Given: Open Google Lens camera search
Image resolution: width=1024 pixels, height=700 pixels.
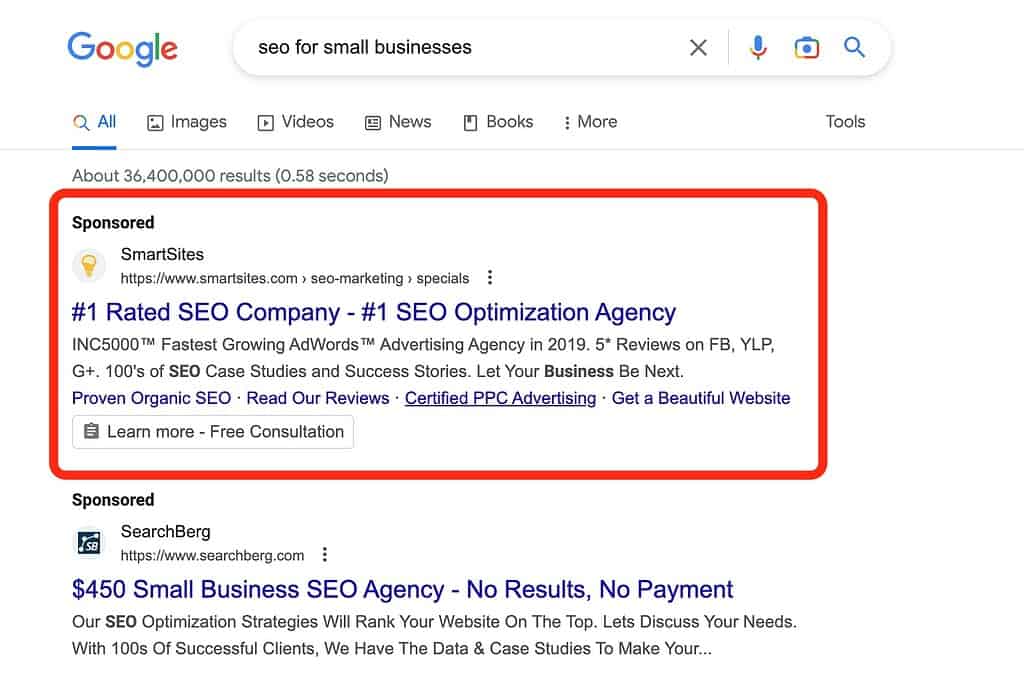Looking at the screenshot, I should coord(806,47).
